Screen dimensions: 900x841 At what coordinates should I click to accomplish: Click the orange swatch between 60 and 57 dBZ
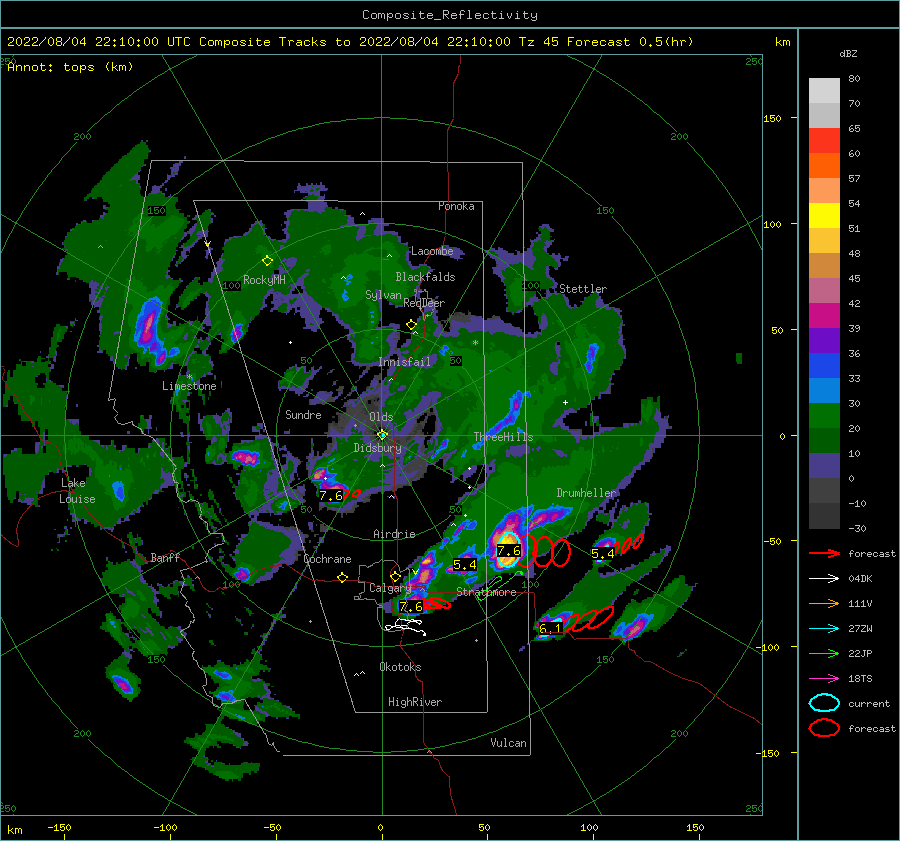824,166
